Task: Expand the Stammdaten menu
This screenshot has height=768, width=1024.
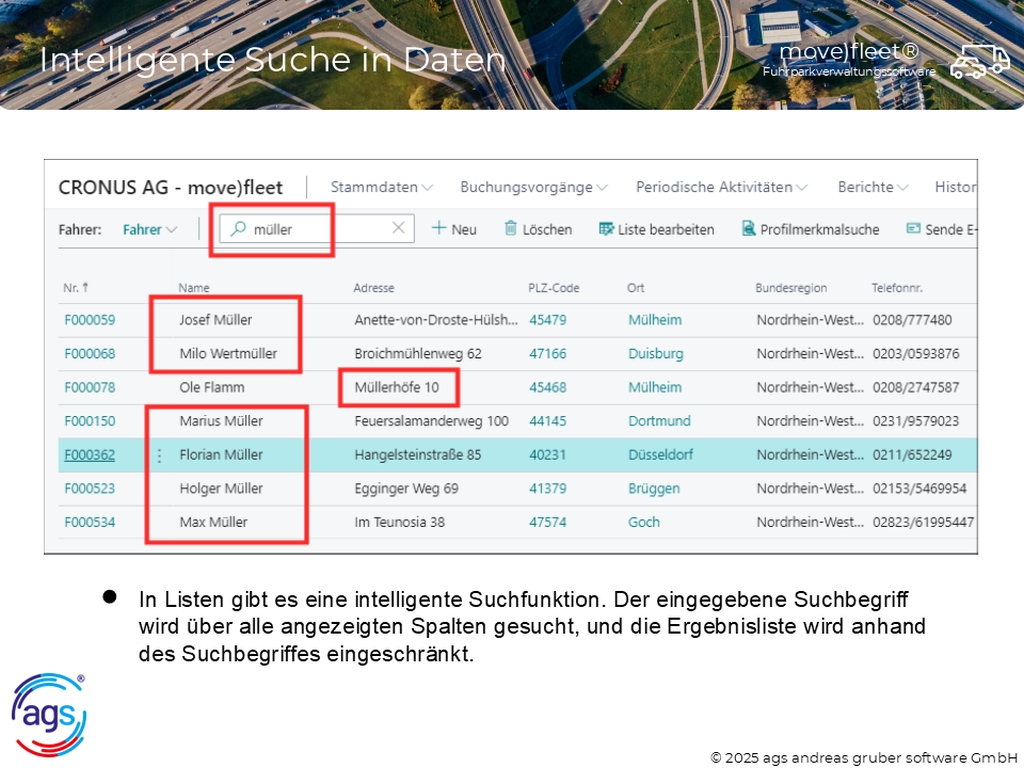Action: tap(381, 187)
